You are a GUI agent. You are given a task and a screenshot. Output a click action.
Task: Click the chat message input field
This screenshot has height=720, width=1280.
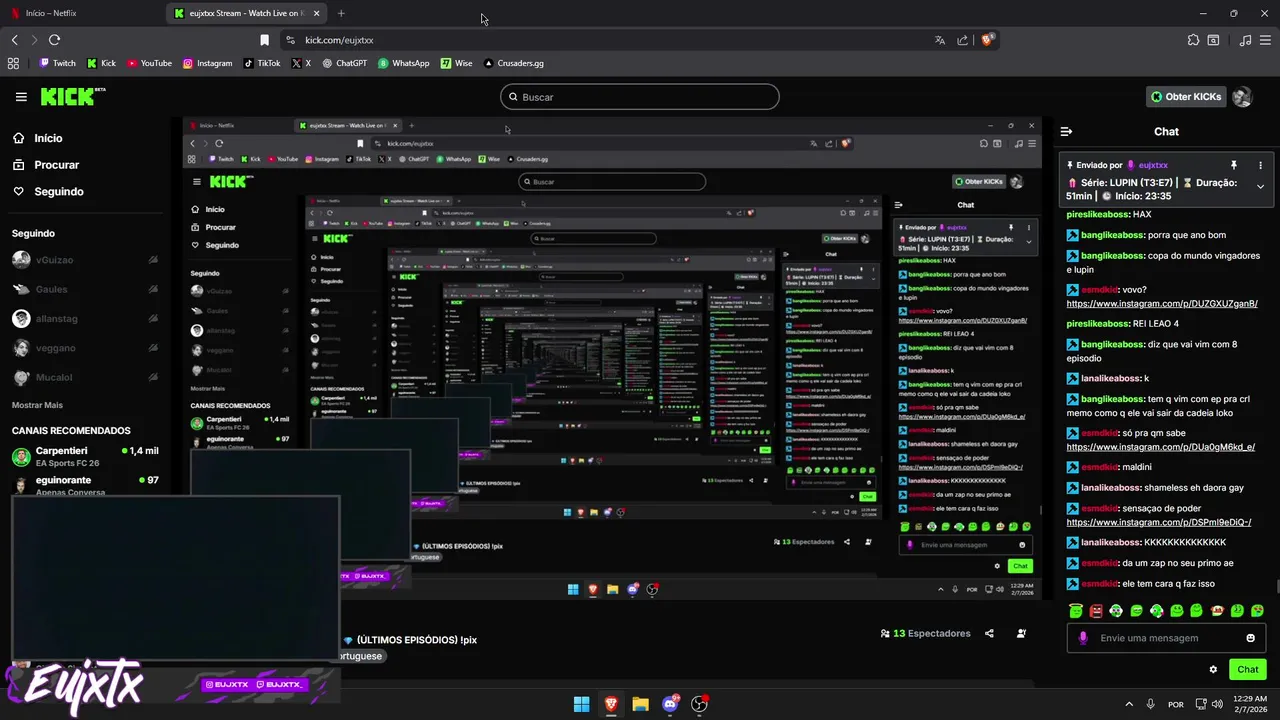tap(1165, 638)
